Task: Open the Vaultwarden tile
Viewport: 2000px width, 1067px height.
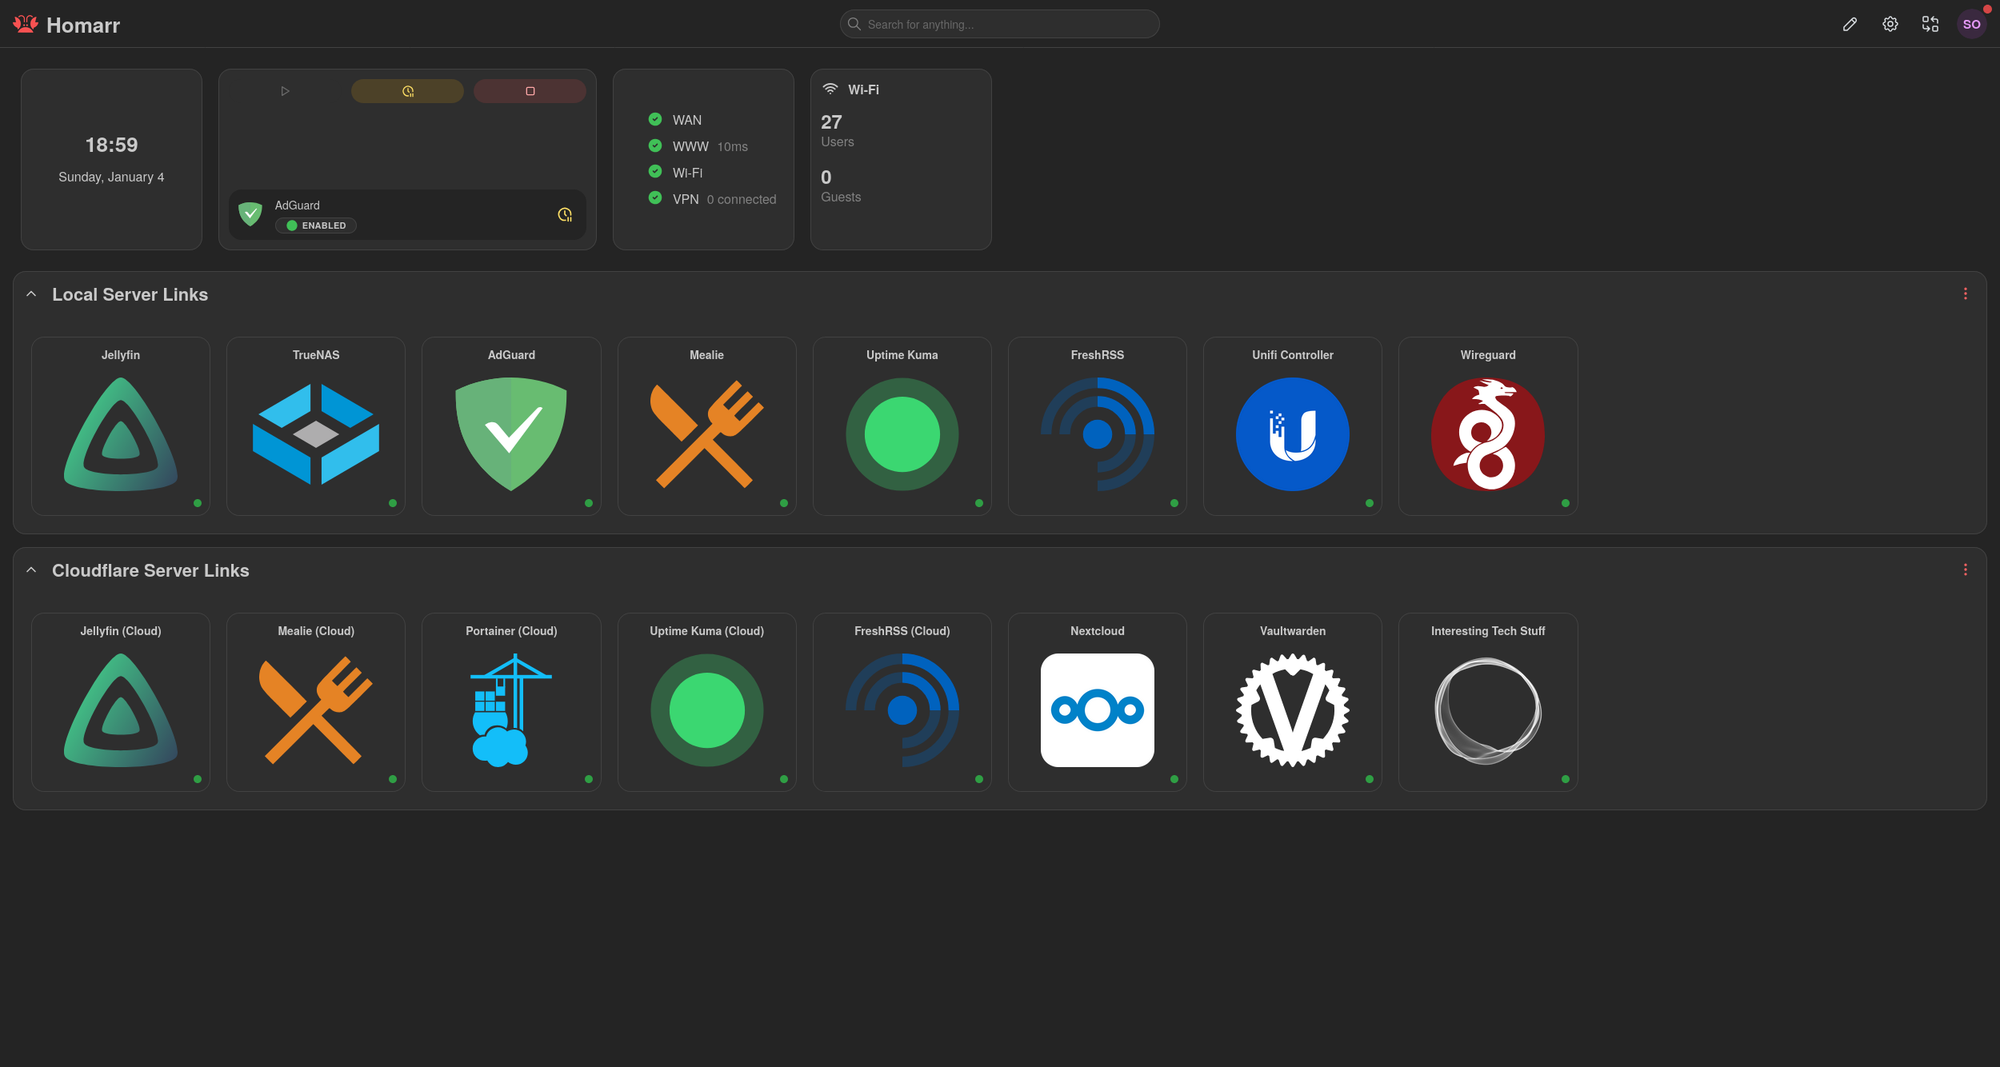Action: (1292, 703)
